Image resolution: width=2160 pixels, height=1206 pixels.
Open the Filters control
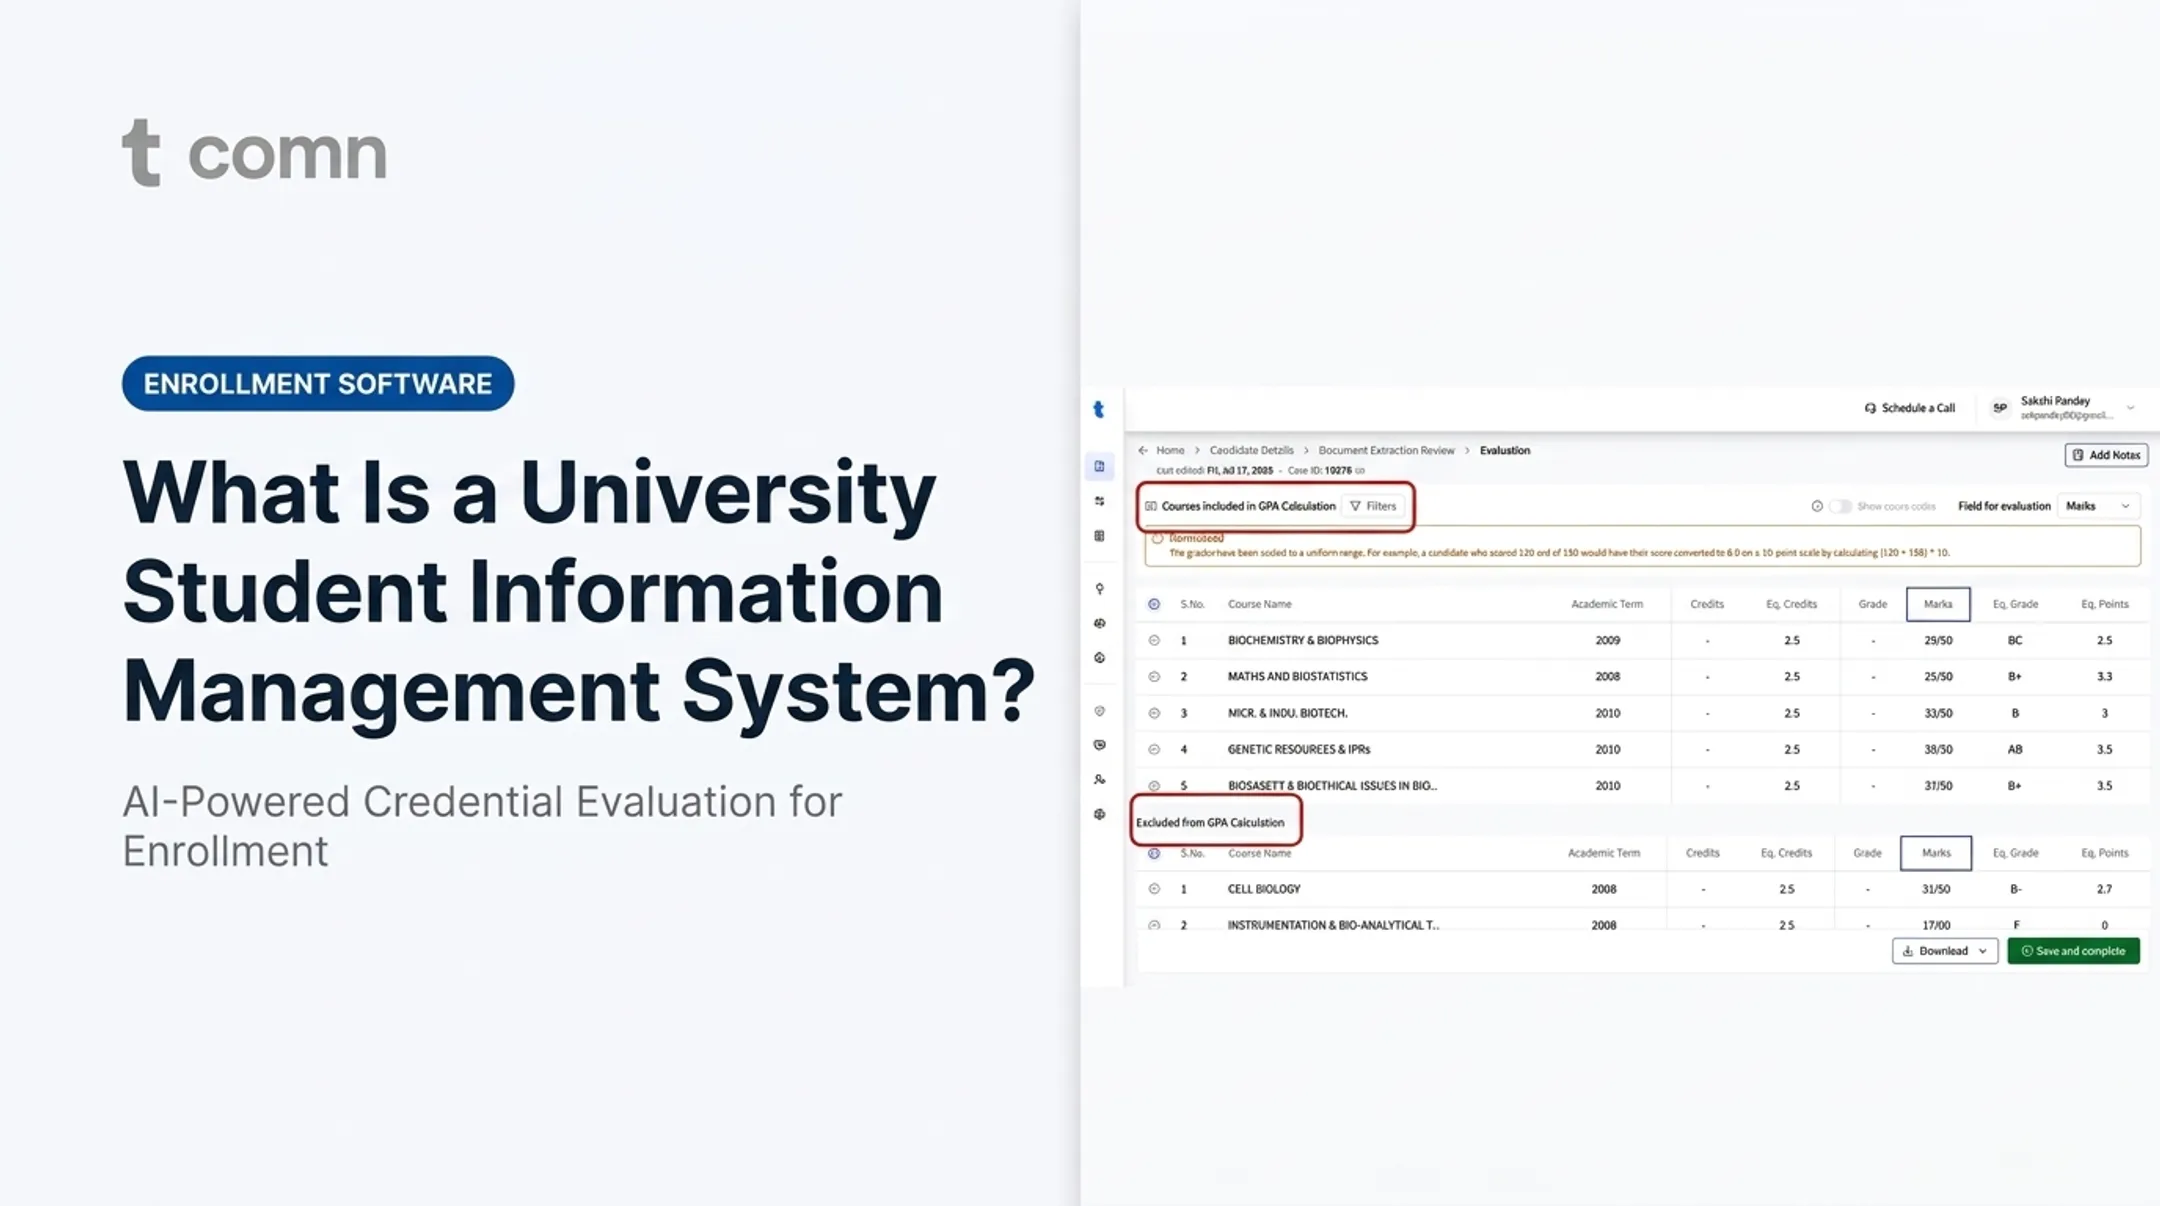point(1373,506)
